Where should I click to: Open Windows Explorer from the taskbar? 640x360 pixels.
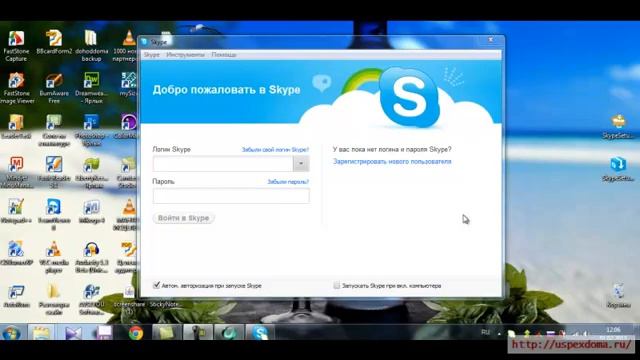pos(41,333)
